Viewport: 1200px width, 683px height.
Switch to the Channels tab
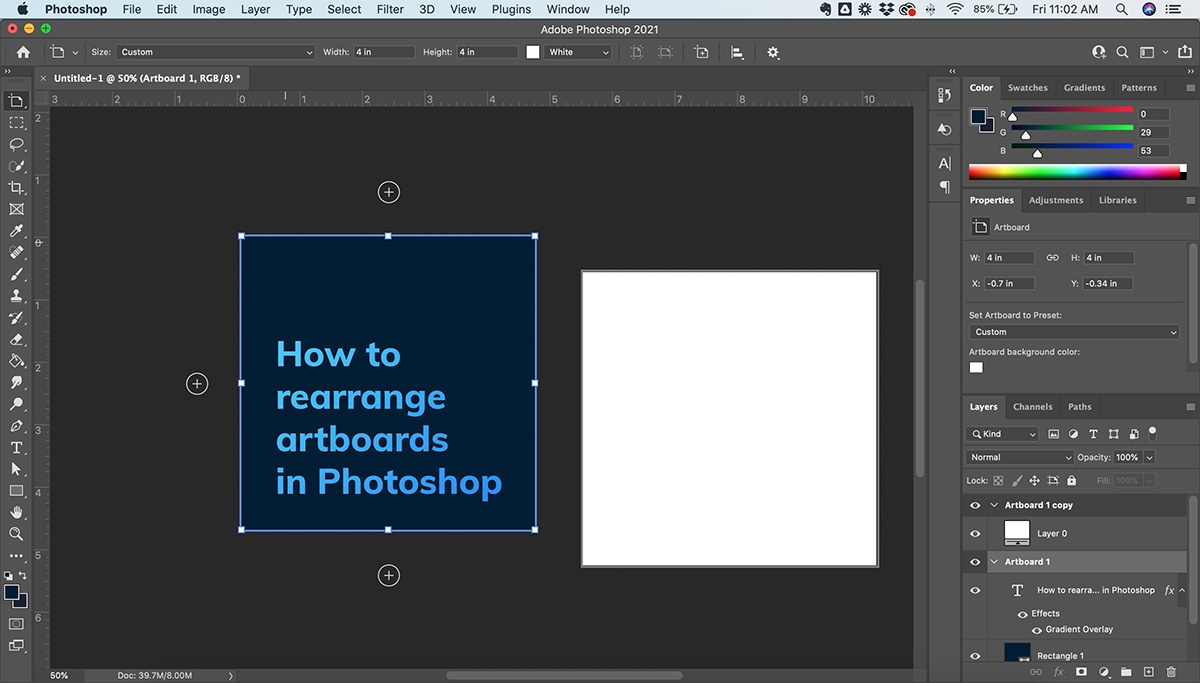pos(1032,406)
